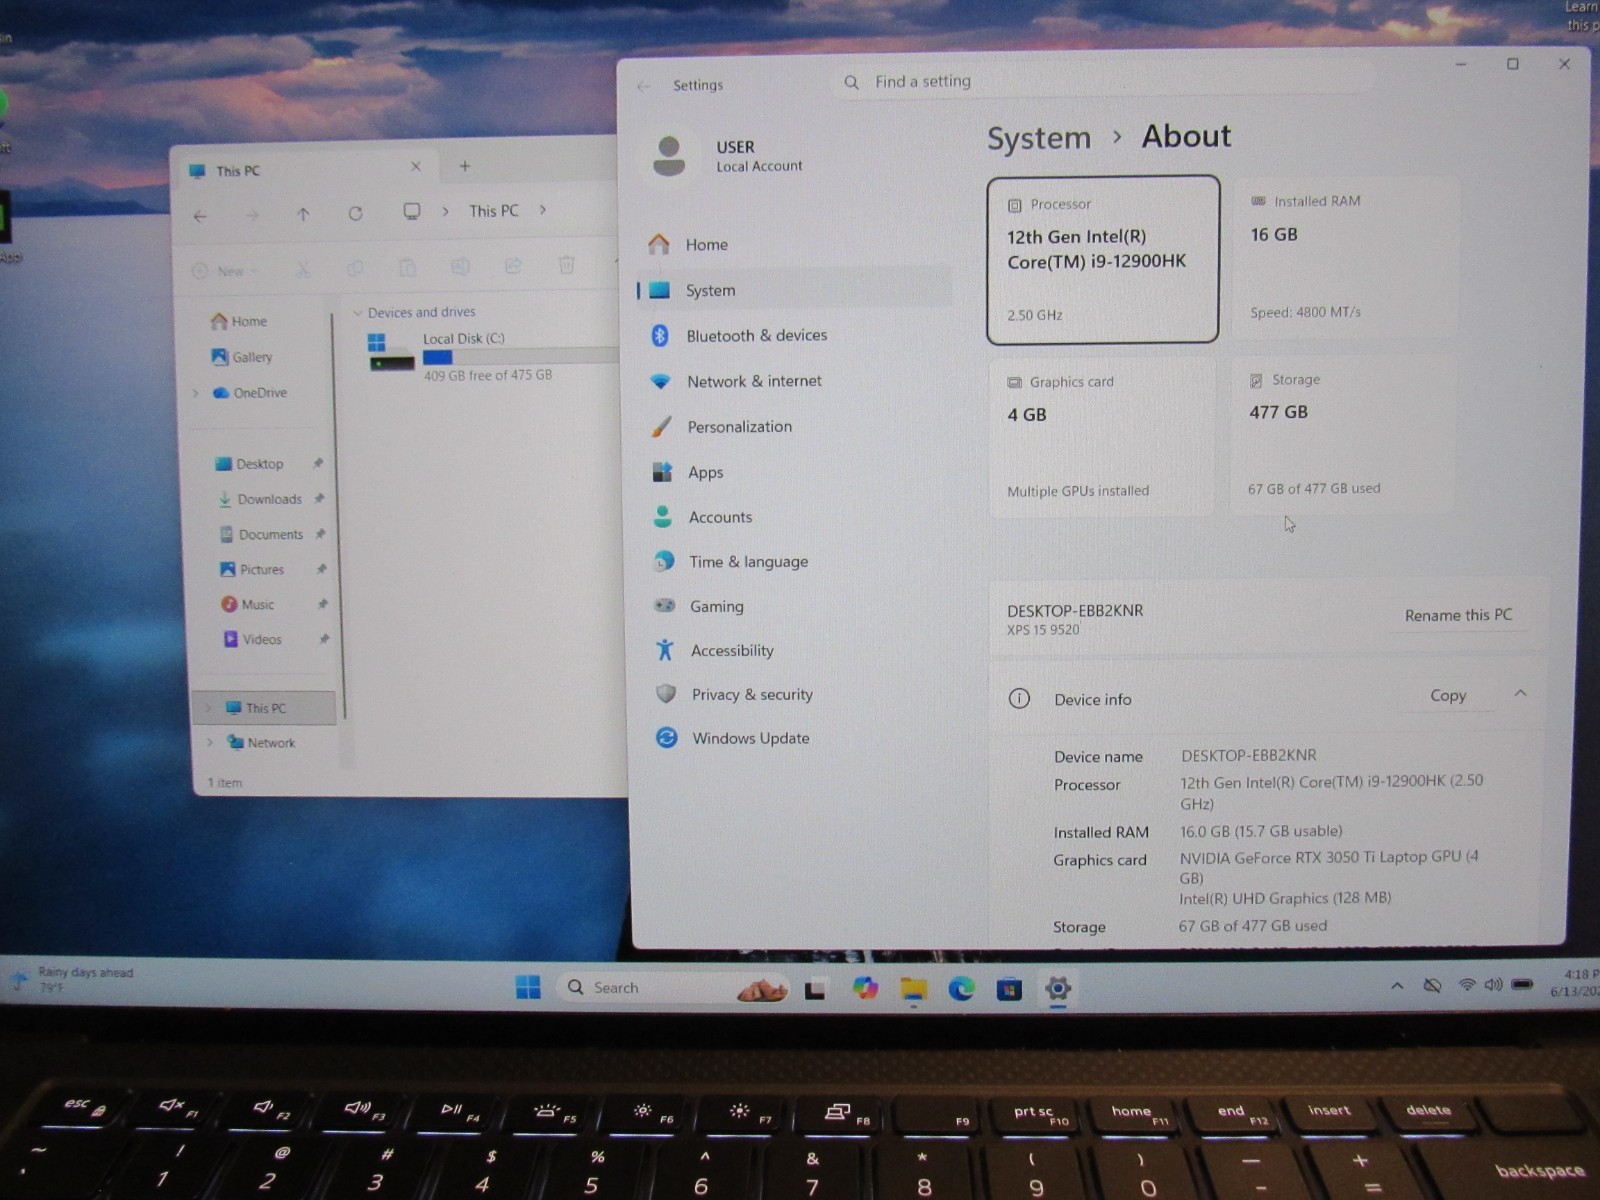Click the taskbar Search box

tap(672, 988)
